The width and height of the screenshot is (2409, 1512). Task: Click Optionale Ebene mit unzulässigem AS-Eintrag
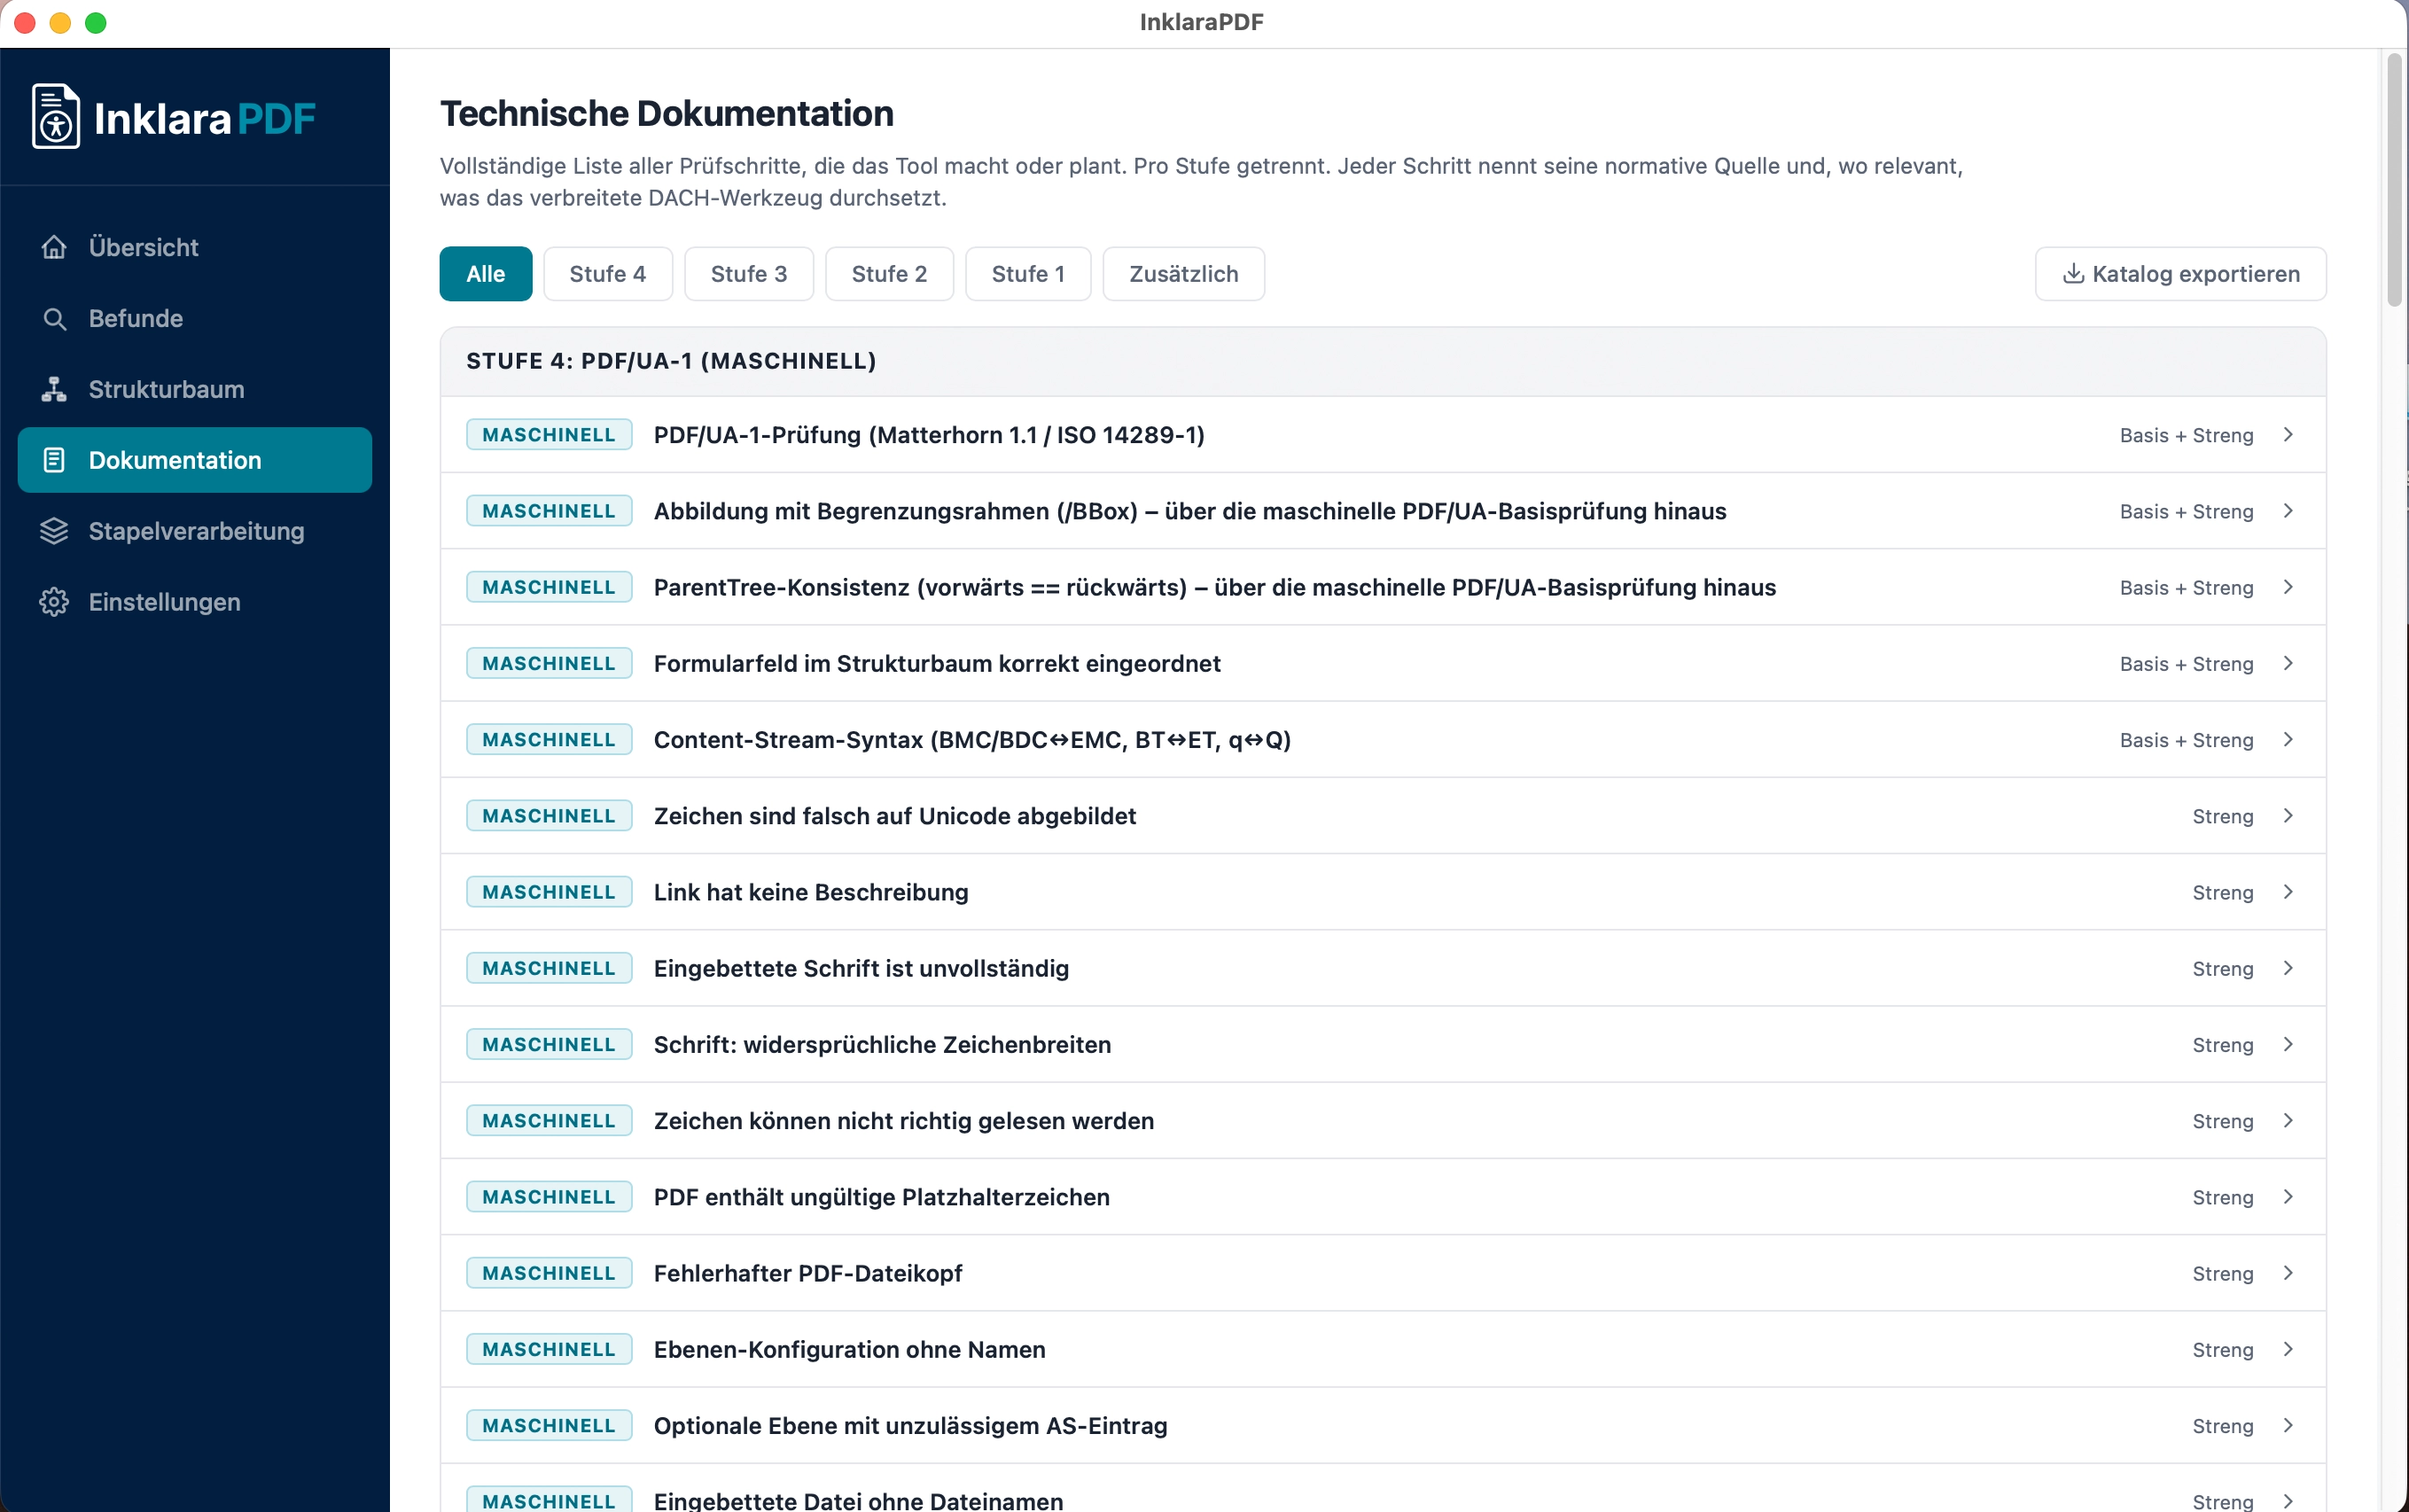911,1425
